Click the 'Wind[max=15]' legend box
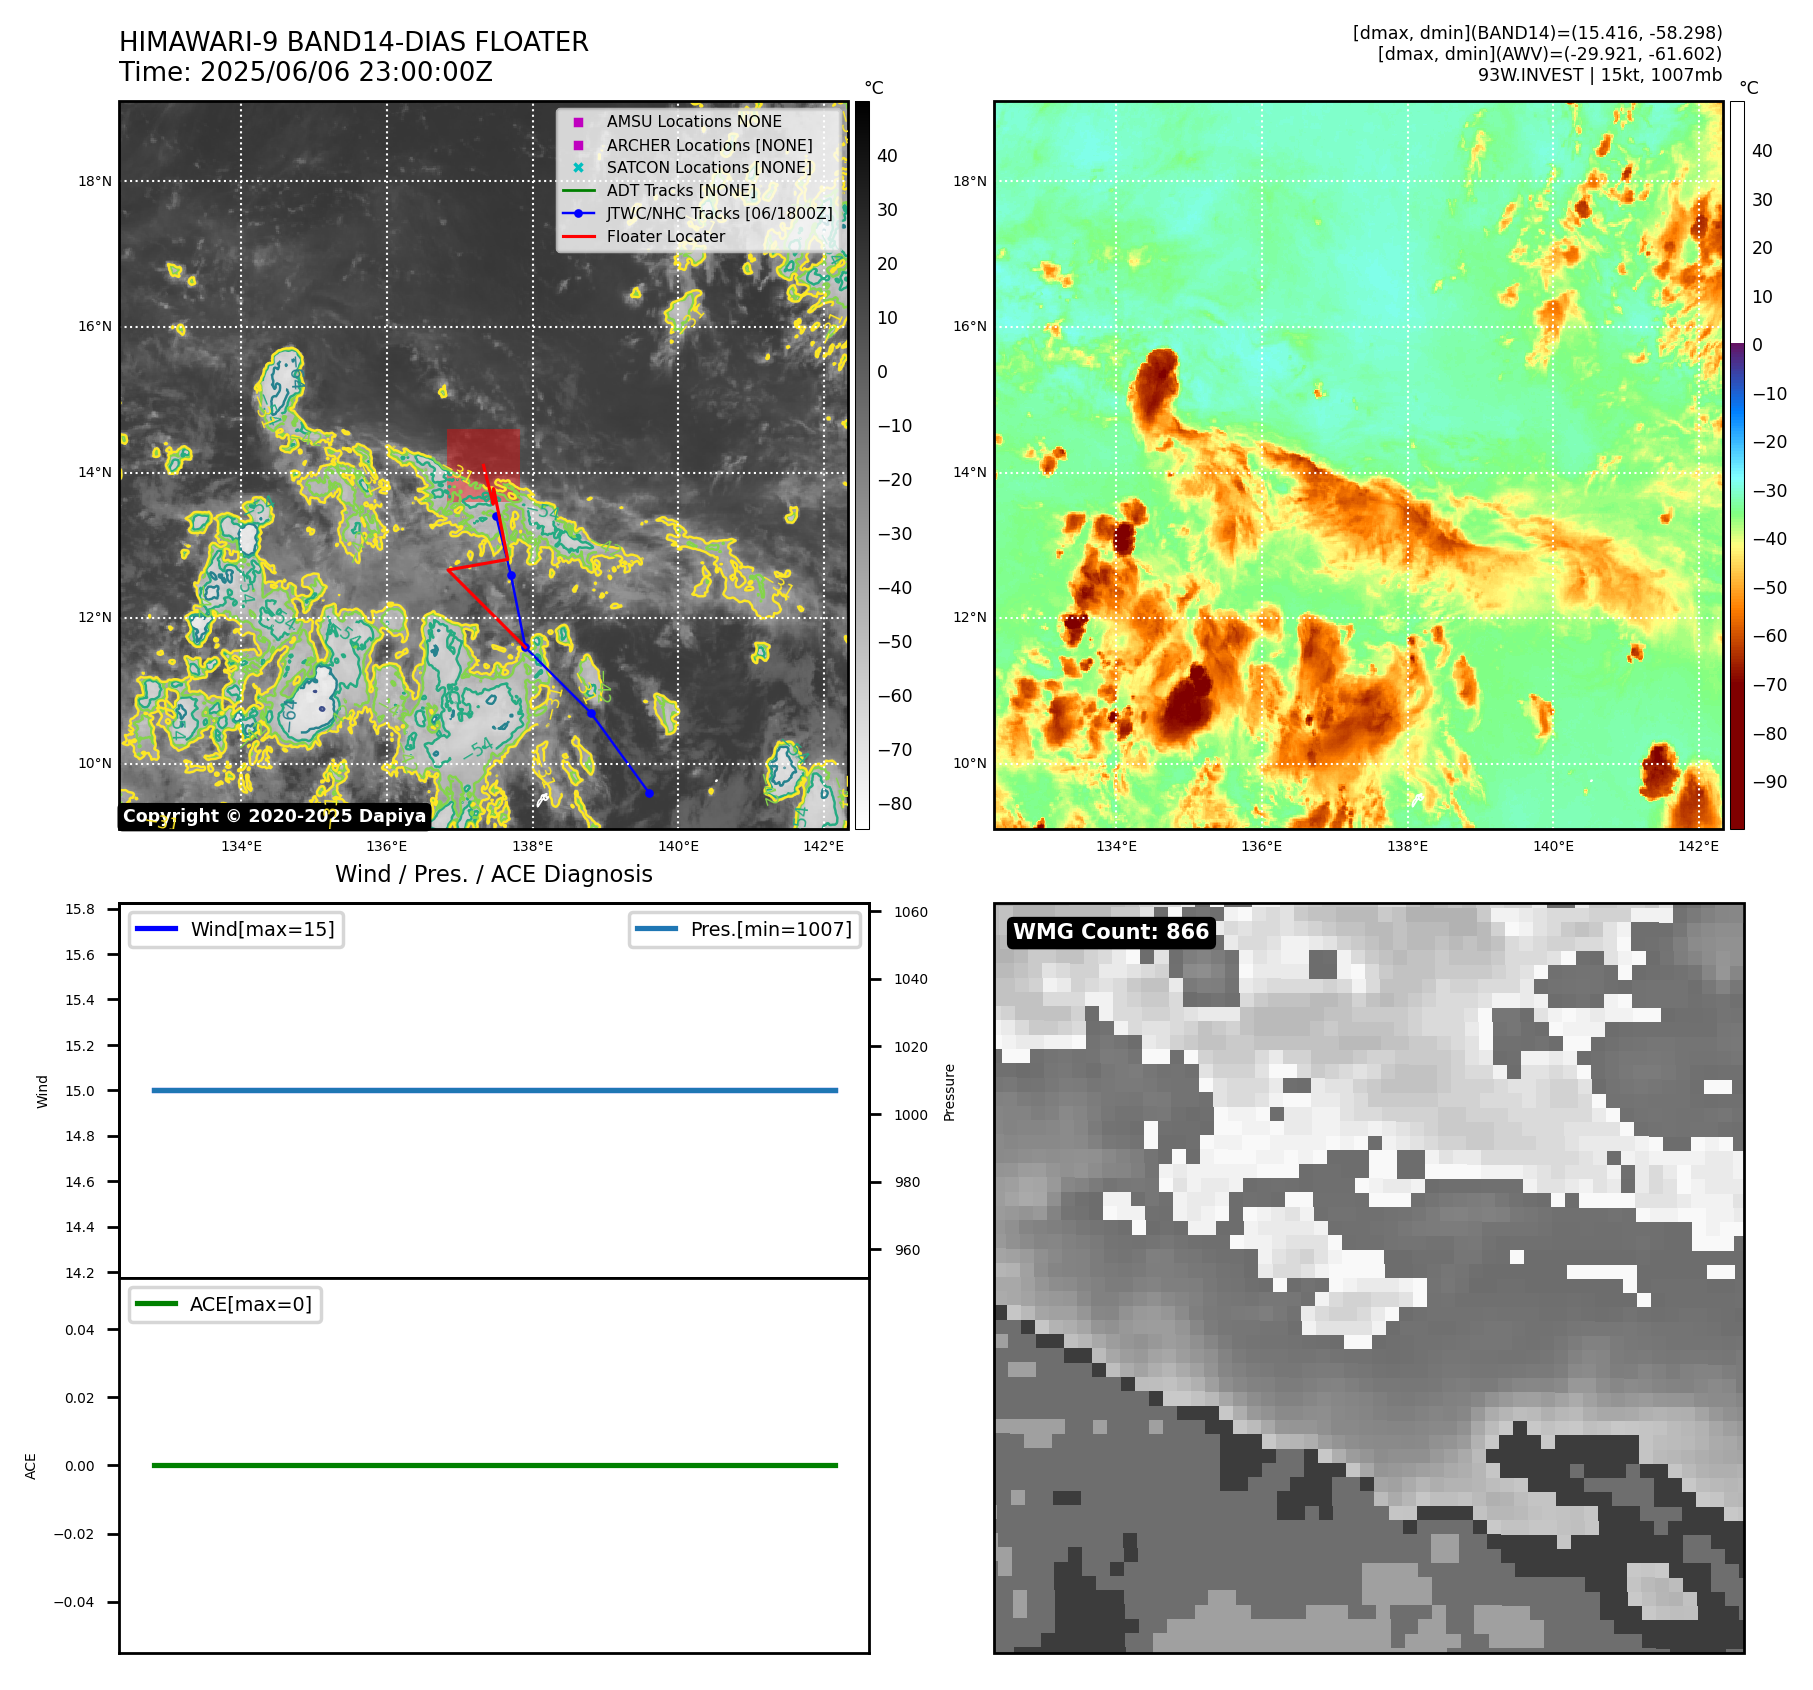The image size is (1813, 1690). (236, 929)
